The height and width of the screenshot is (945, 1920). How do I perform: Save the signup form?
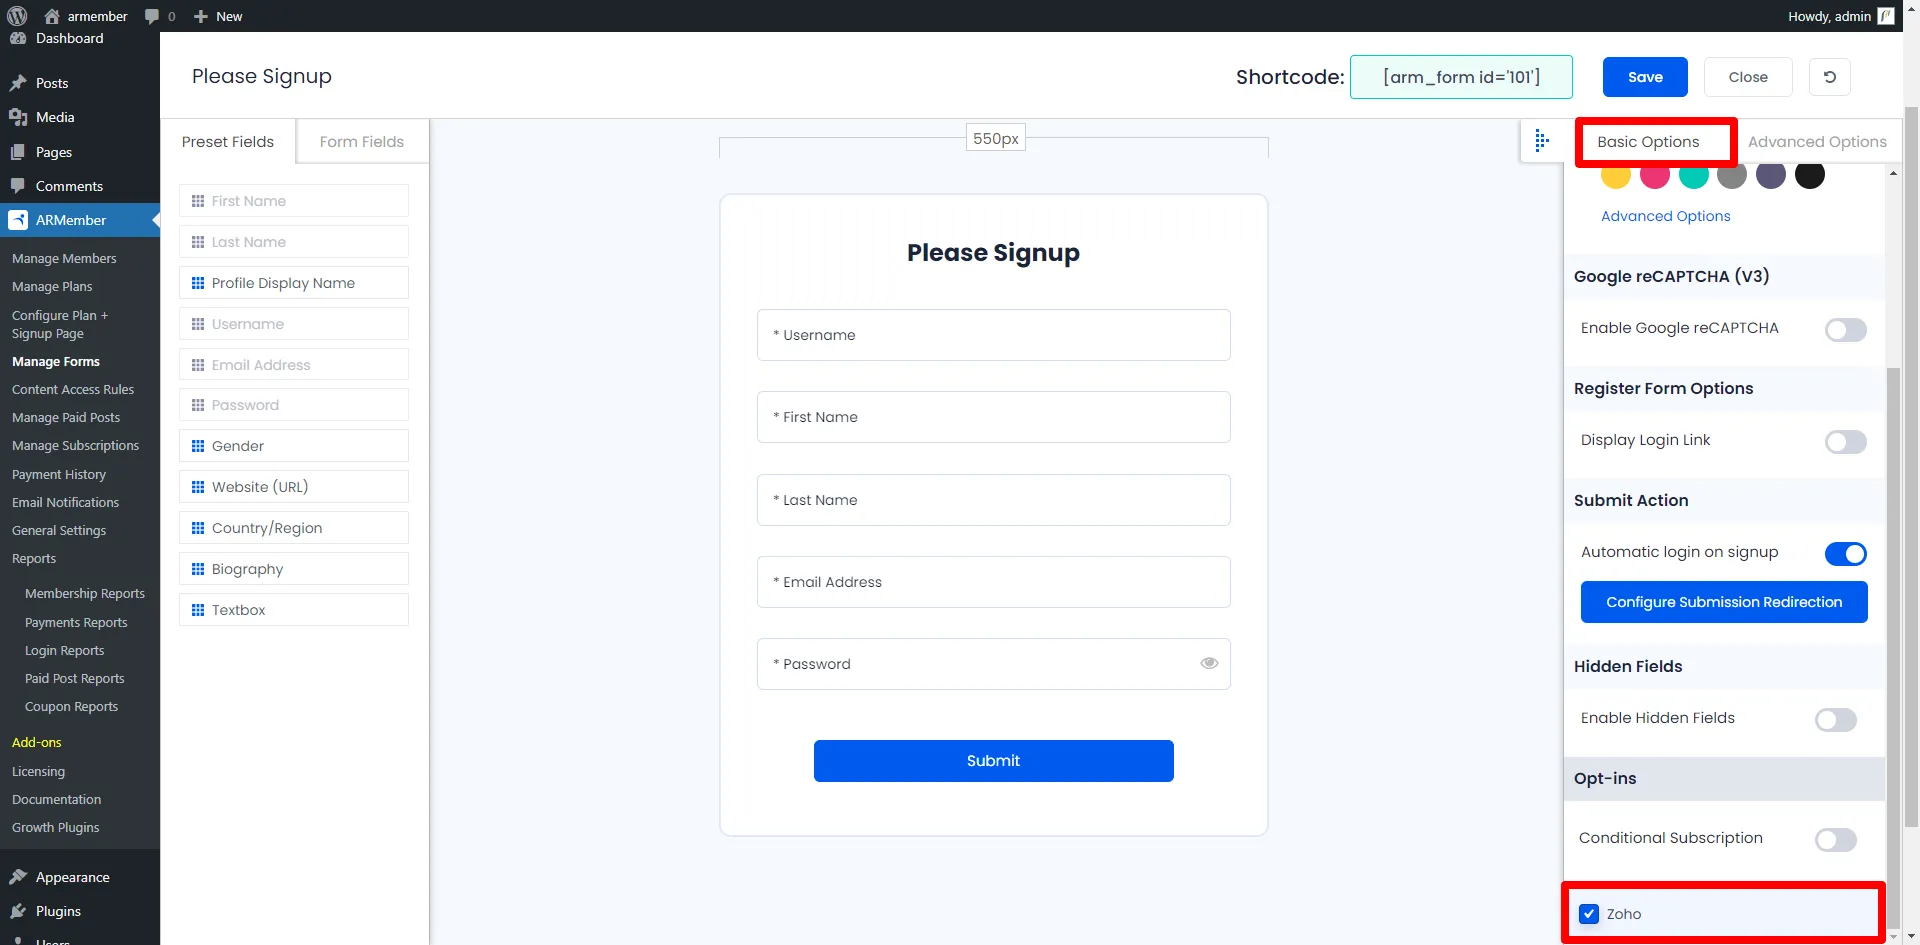[1644, 76]
